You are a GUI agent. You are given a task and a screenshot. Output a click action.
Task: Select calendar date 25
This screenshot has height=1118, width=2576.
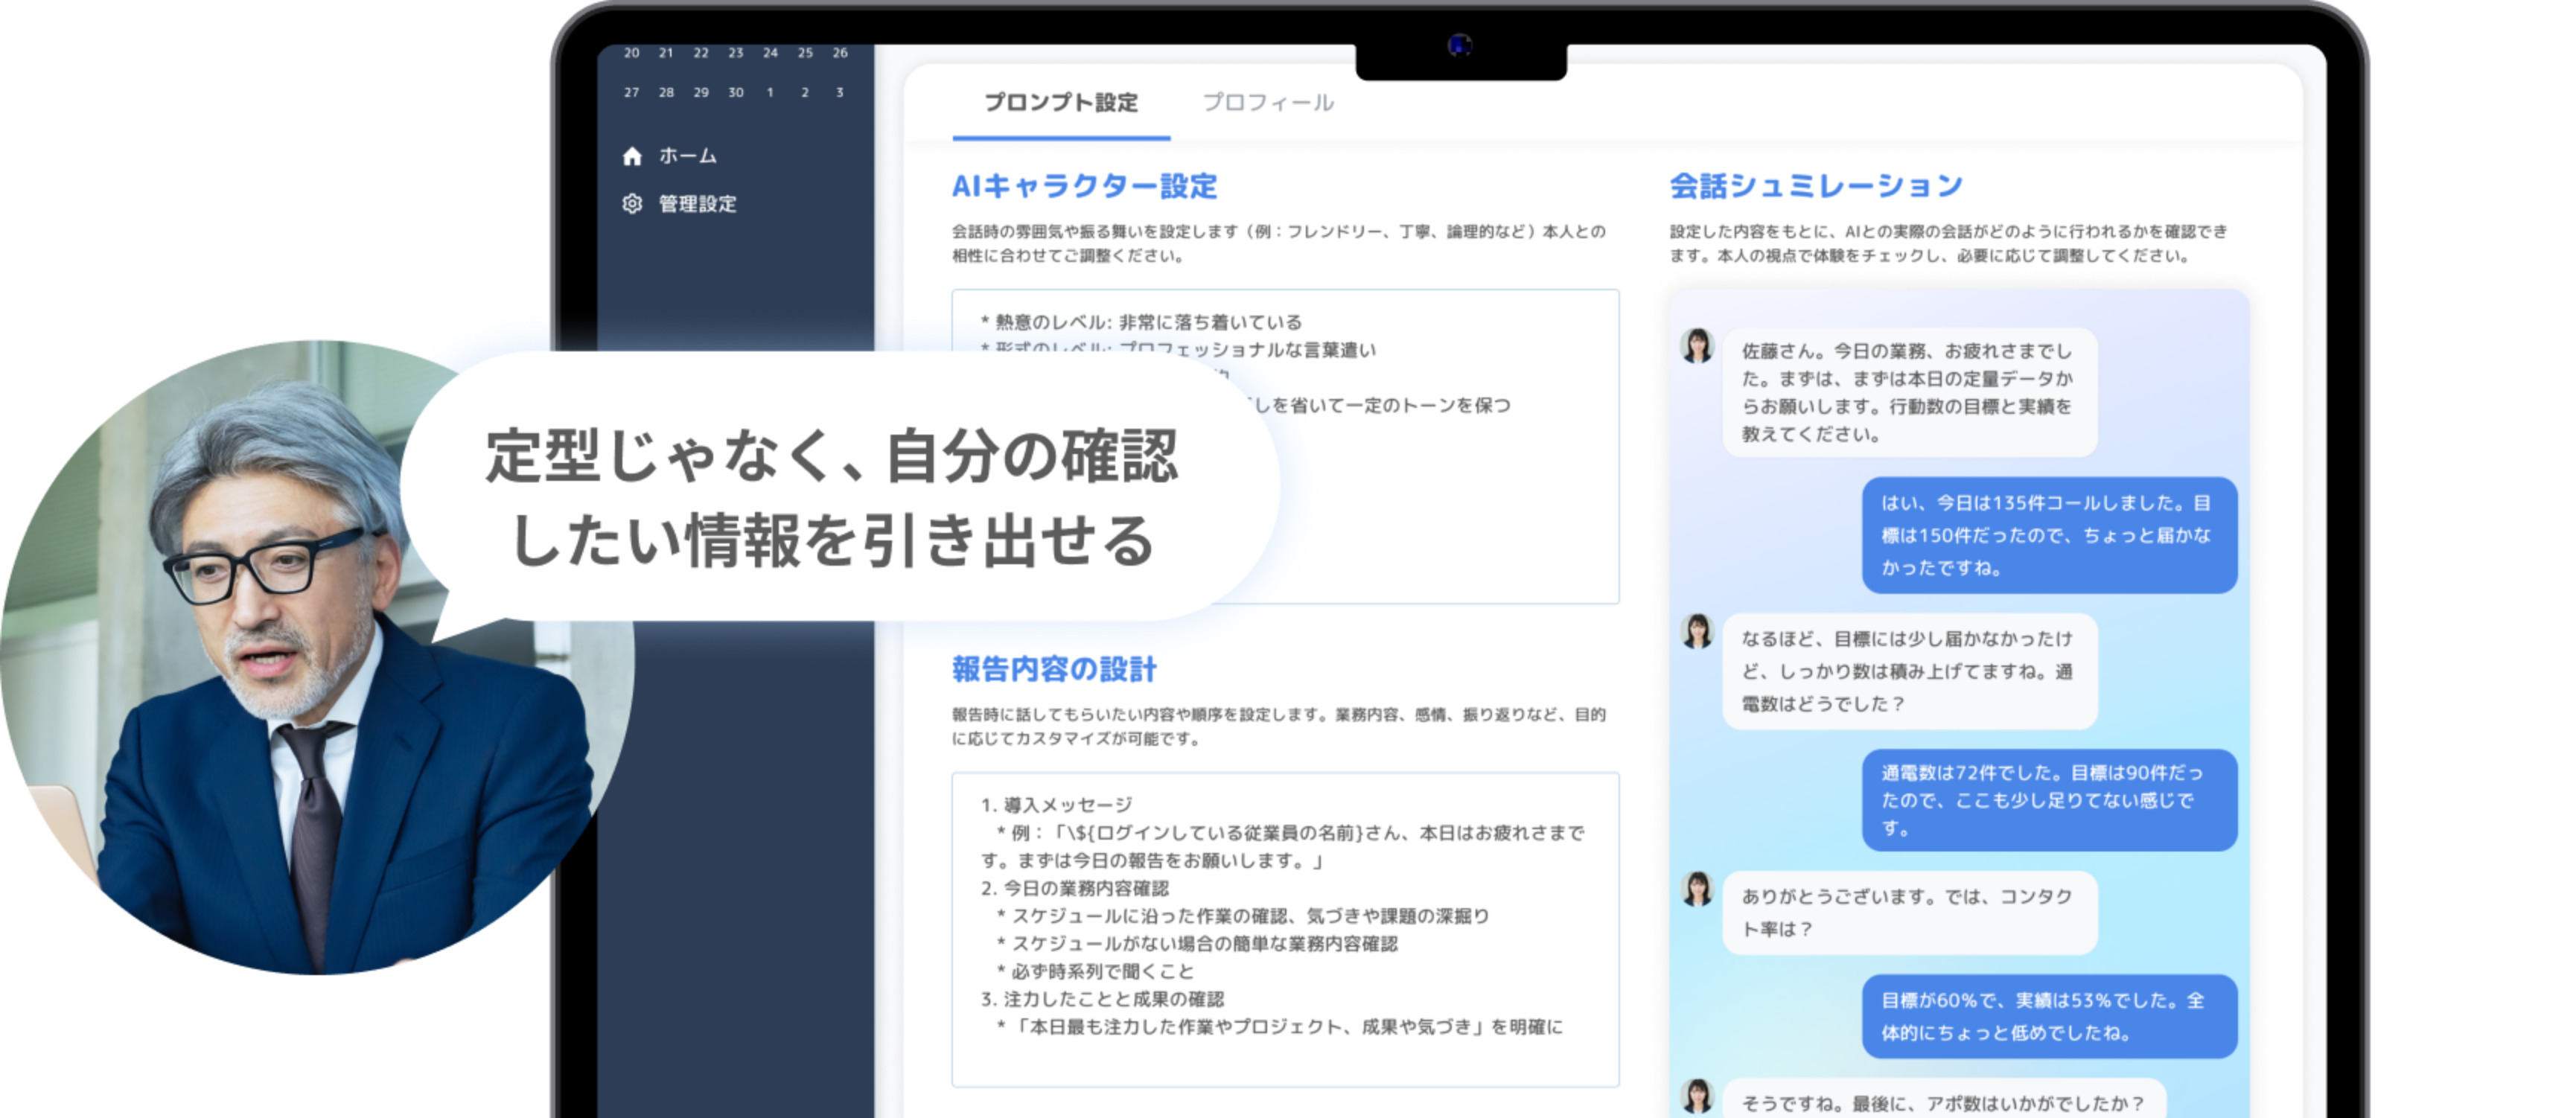tap(805, 53)
